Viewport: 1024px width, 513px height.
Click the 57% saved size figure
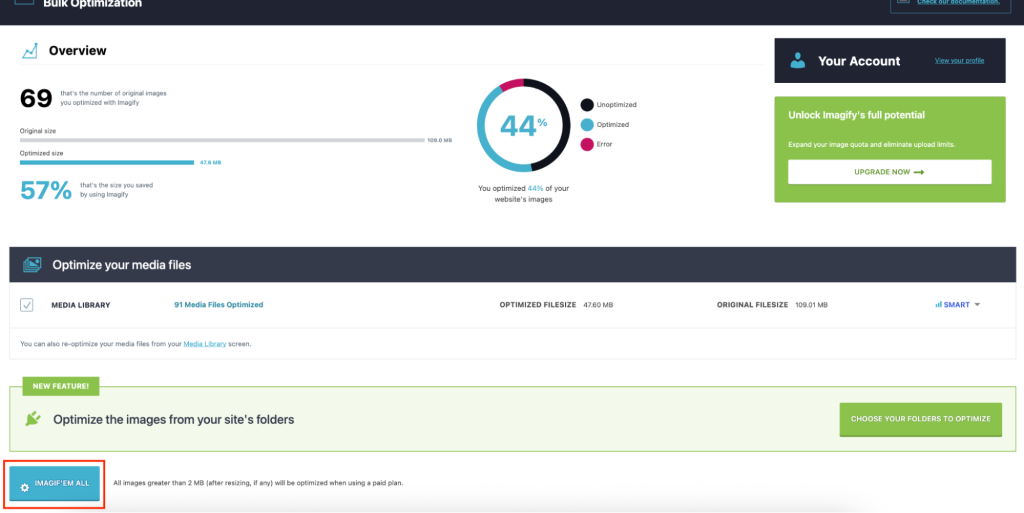[x=46, y=190]
